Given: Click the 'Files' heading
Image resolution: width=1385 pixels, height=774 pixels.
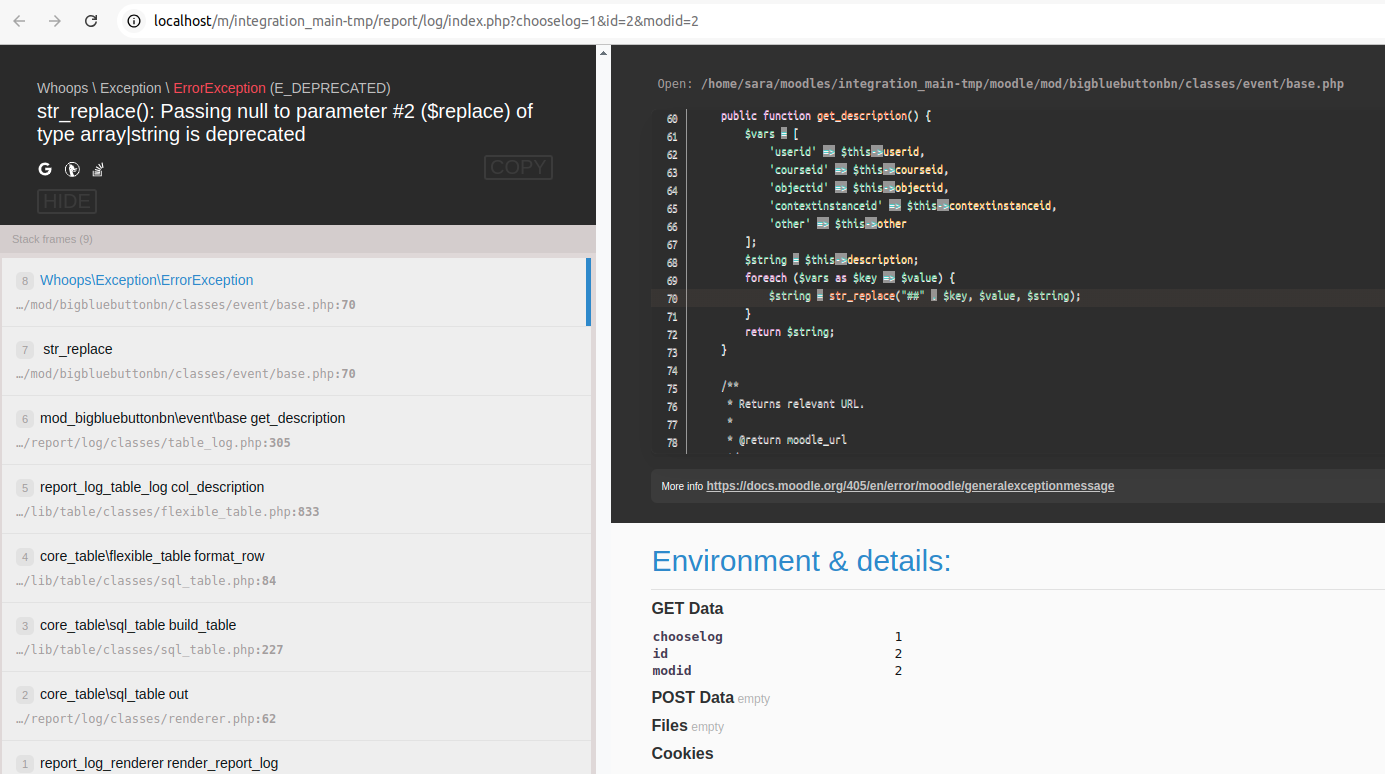Looking at the screenshot, I should [x=670, y=726].
